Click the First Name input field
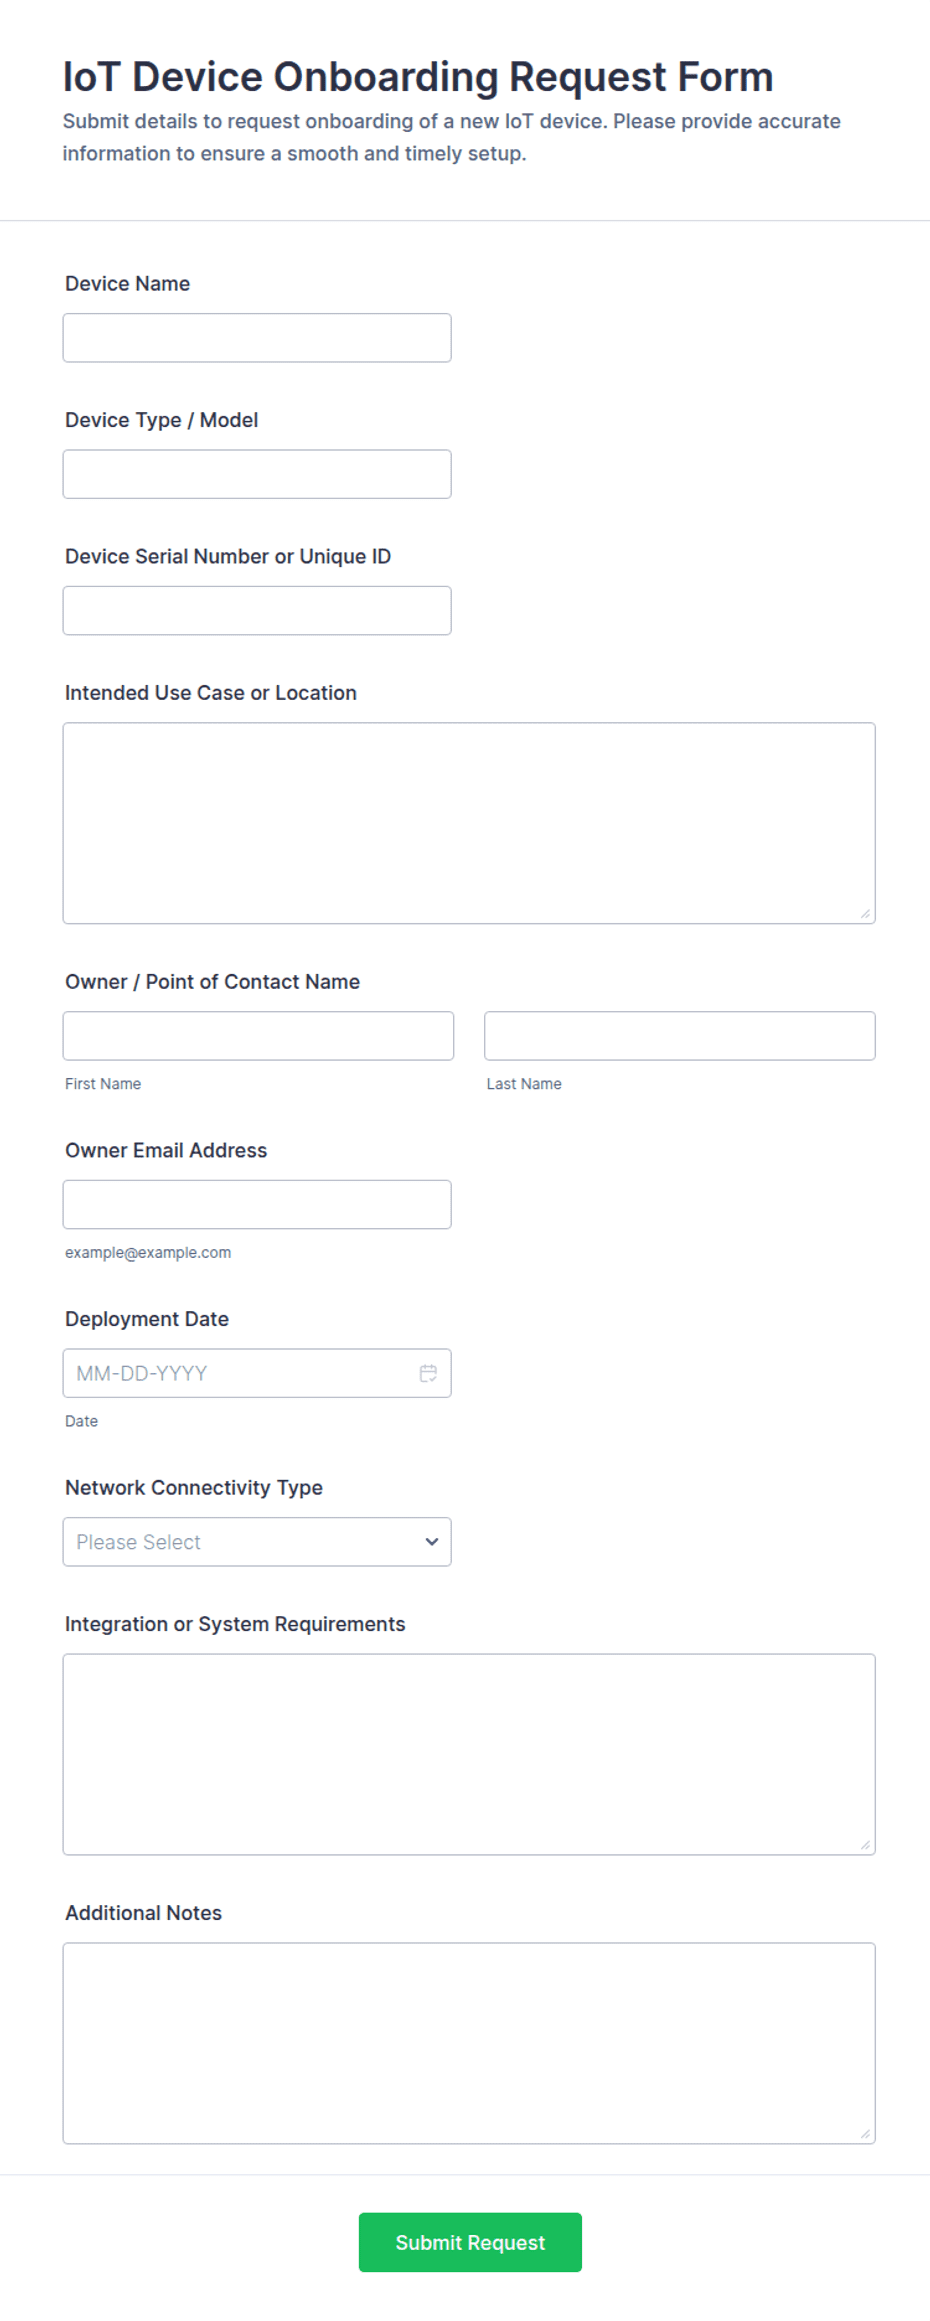 [x=258, y=1035]
